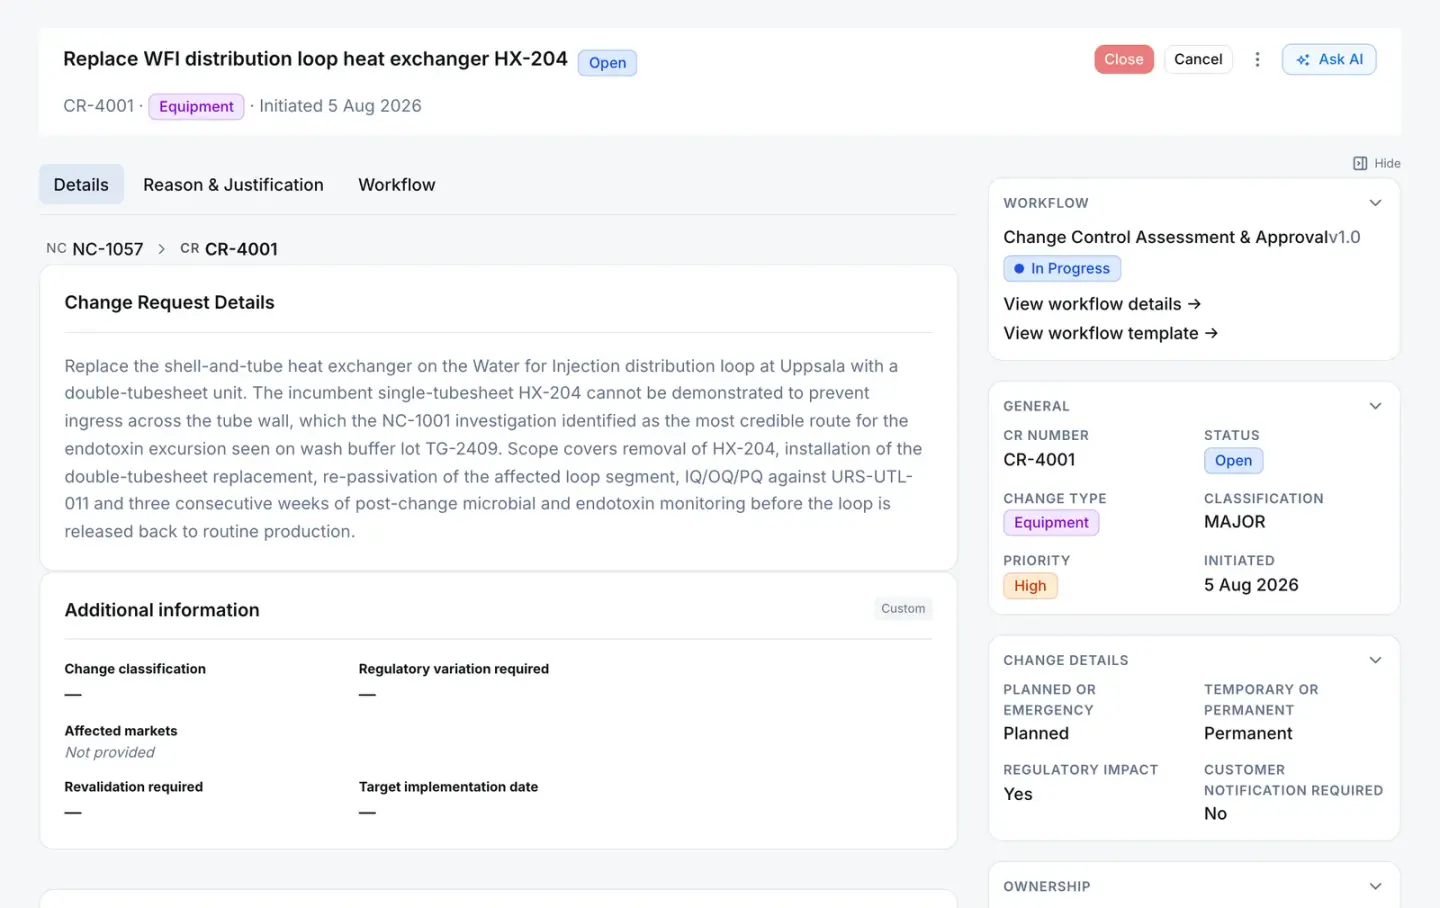Viewport: 1440px width, 908px height.
Task: Click the Revalidation required field label
Action: pyautogui.click(x=134, y=787)
